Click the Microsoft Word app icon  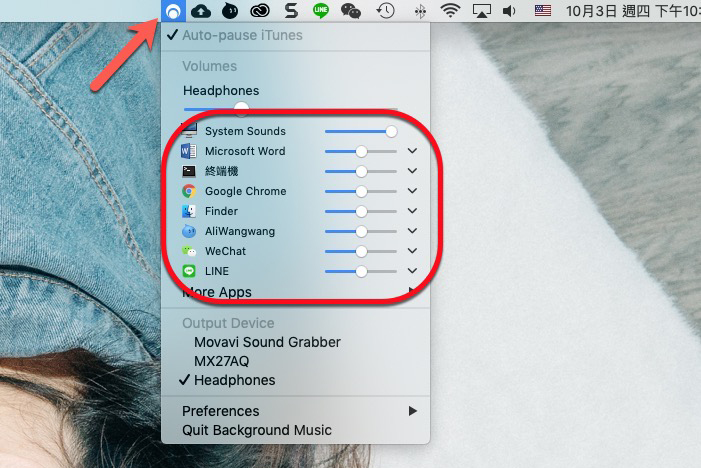tap(189, 151)
